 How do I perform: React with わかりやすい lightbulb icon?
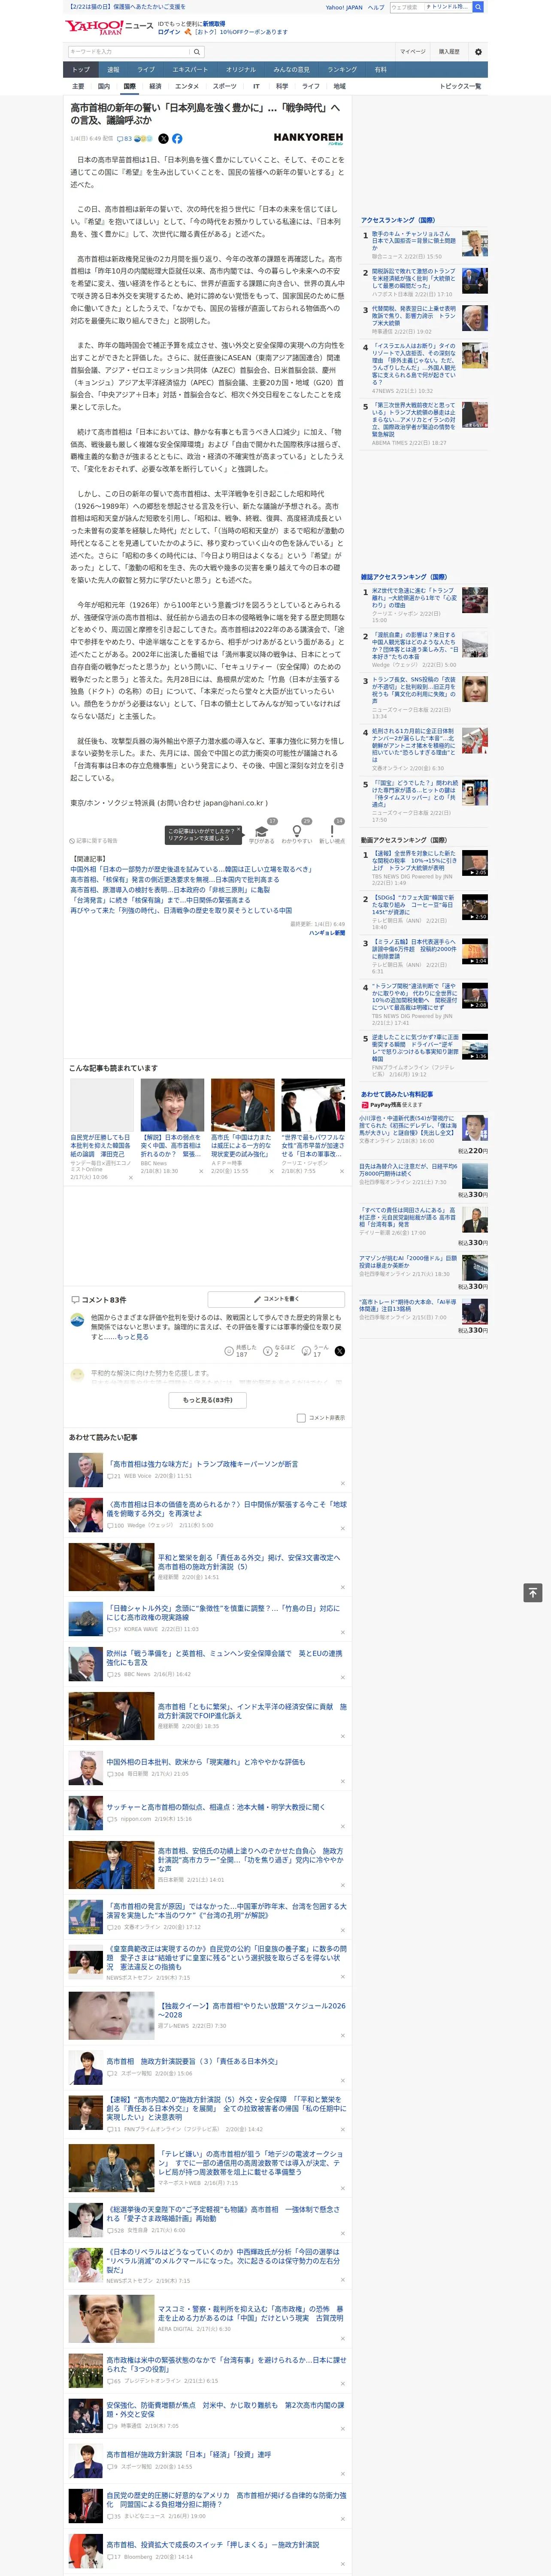pos(296,831)
